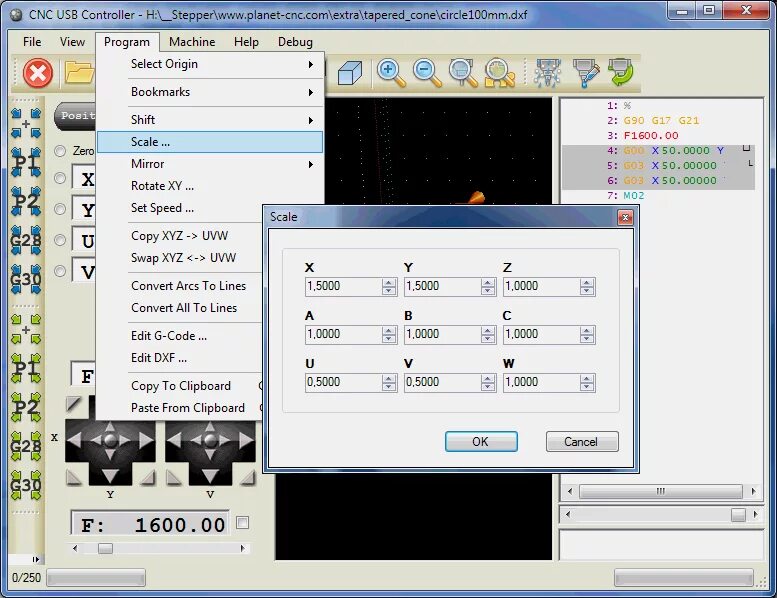Click the blue G30 icon

[26, 279]
